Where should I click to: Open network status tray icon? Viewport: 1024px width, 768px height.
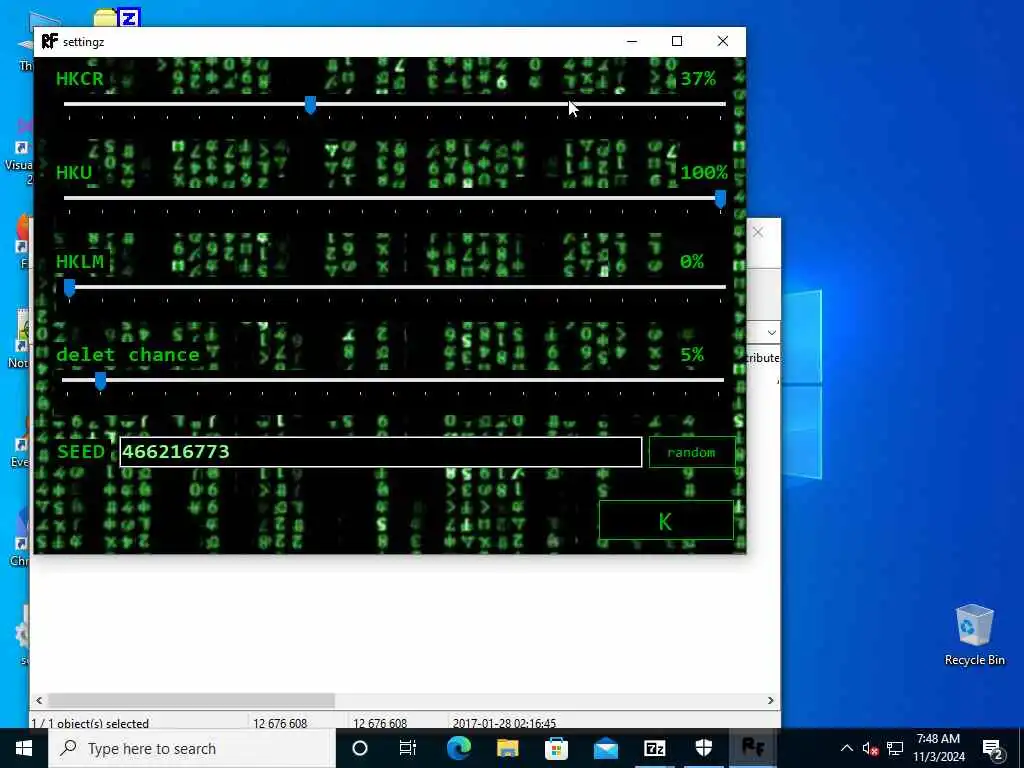895,748
